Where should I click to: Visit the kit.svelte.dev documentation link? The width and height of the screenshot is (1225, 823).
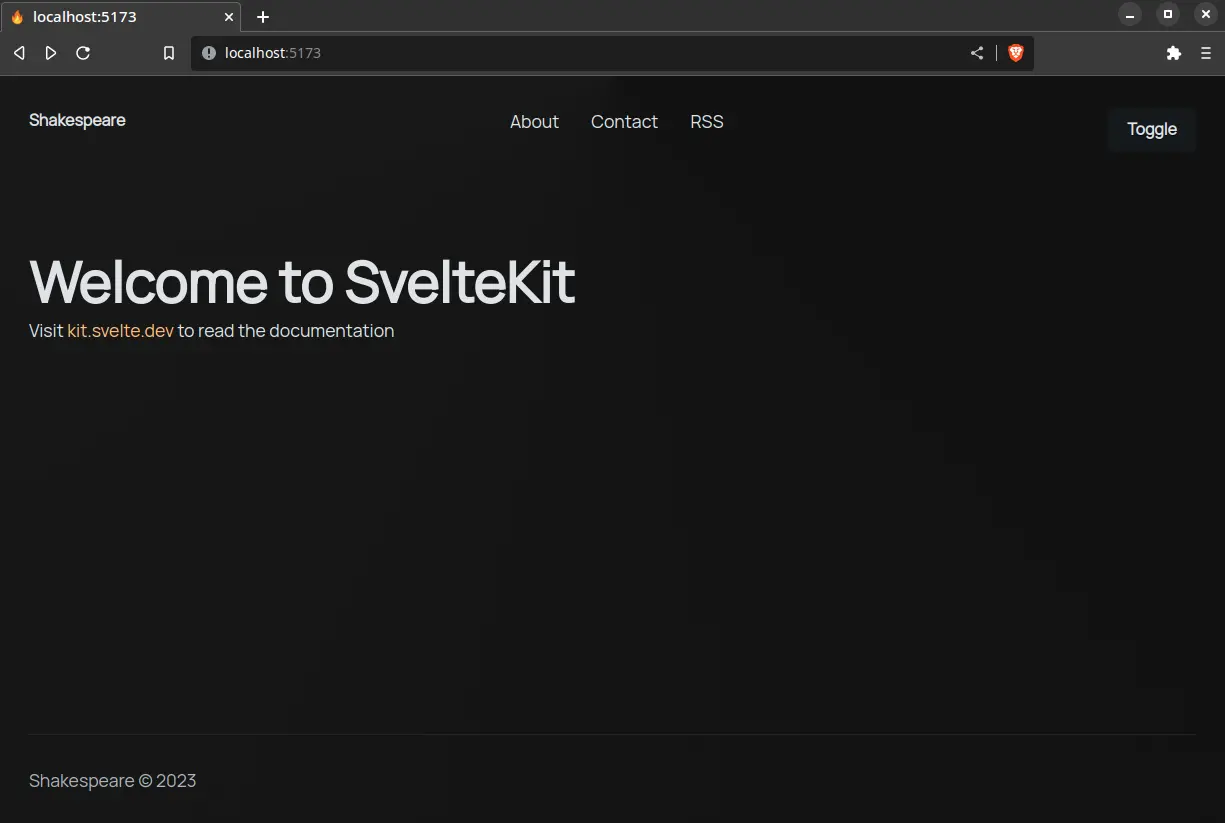tap(120, 331)
